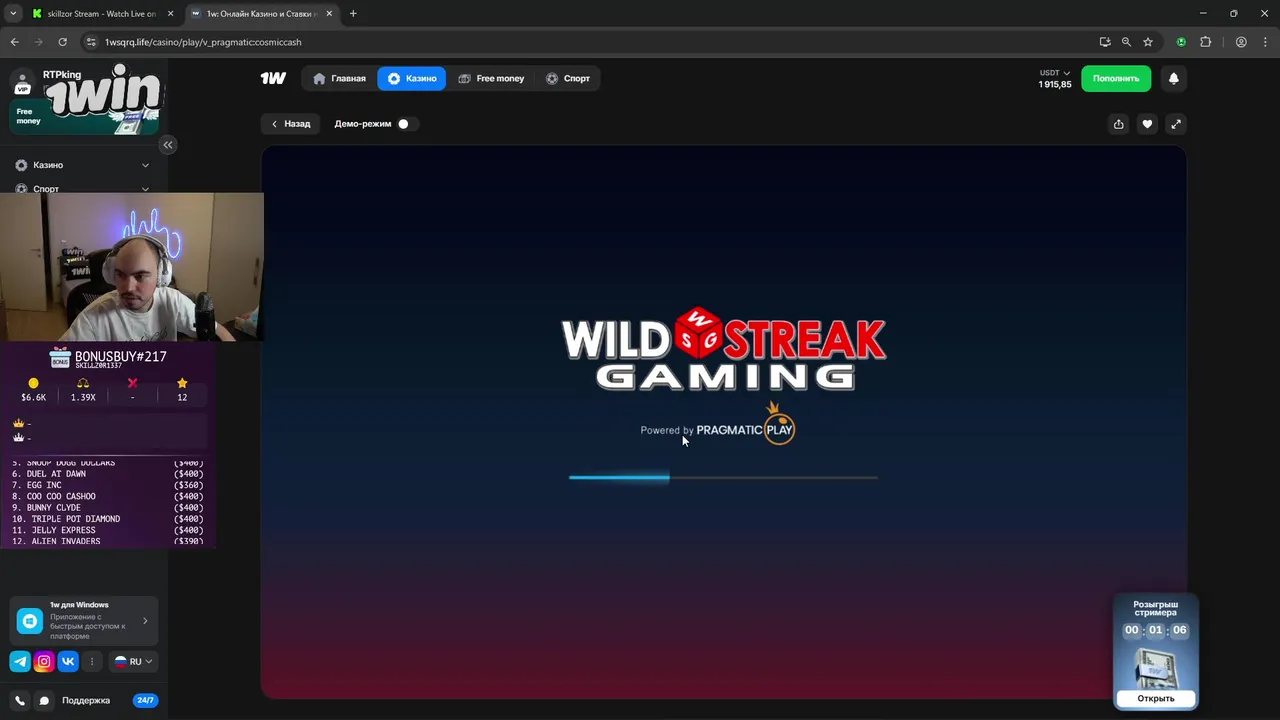Open the Chrome three-dot menu
The image size is (1280, 720).
pyautogui.click(x=1265, y=42)
